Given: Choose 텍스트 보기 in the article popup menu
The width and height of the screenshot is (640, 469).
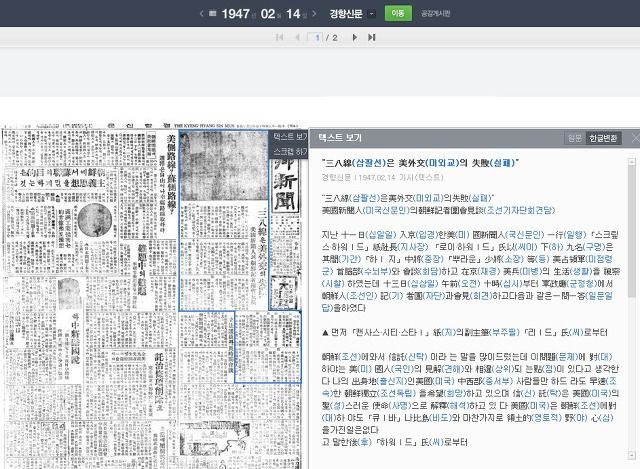Looking at the screenshot, I should click(x=290, y=137).
